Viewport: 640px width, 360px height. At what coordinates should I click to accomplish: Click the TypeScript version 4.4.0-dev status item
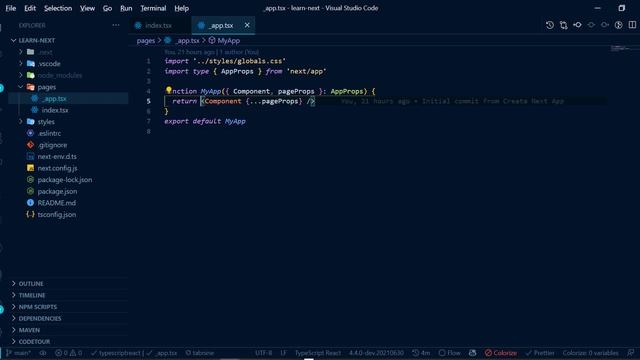(376, 353)
